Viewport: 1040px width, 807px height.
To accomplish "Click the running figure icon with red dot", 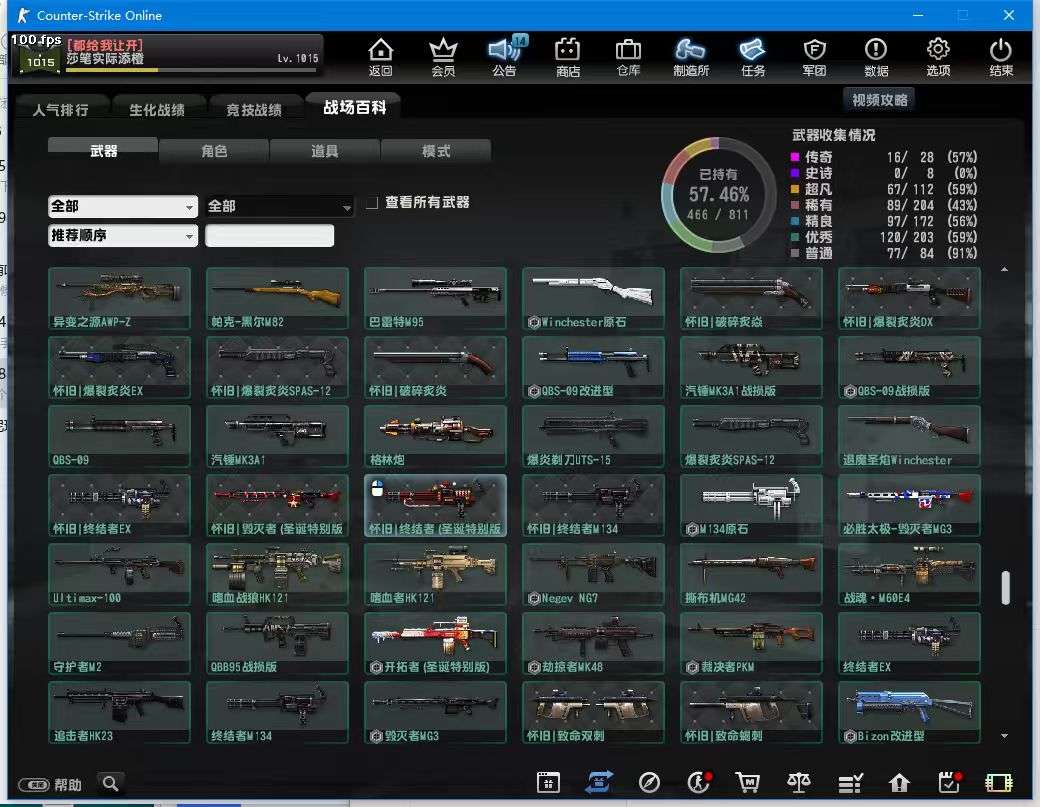I will (698, 782).
